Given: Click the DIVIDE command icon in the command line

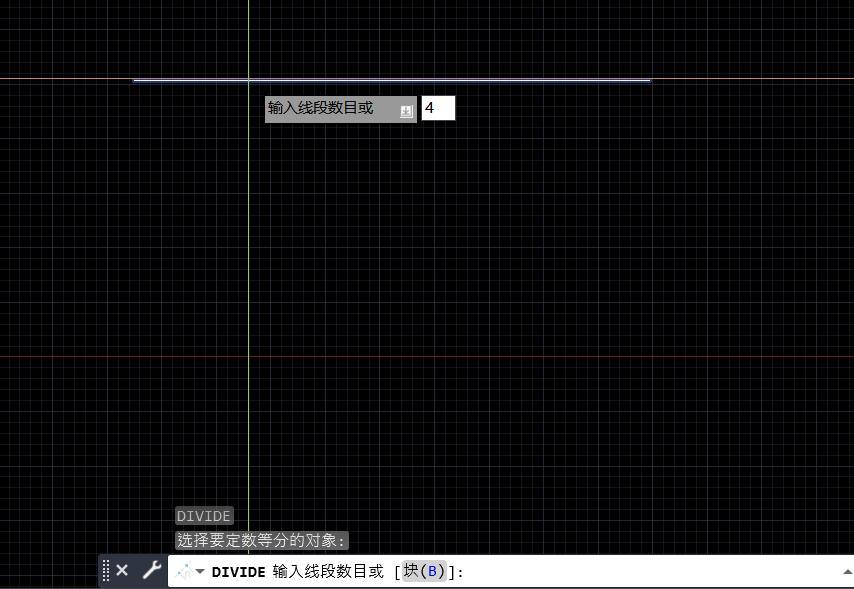Looking at the screenshot, I should coord(184,572).
